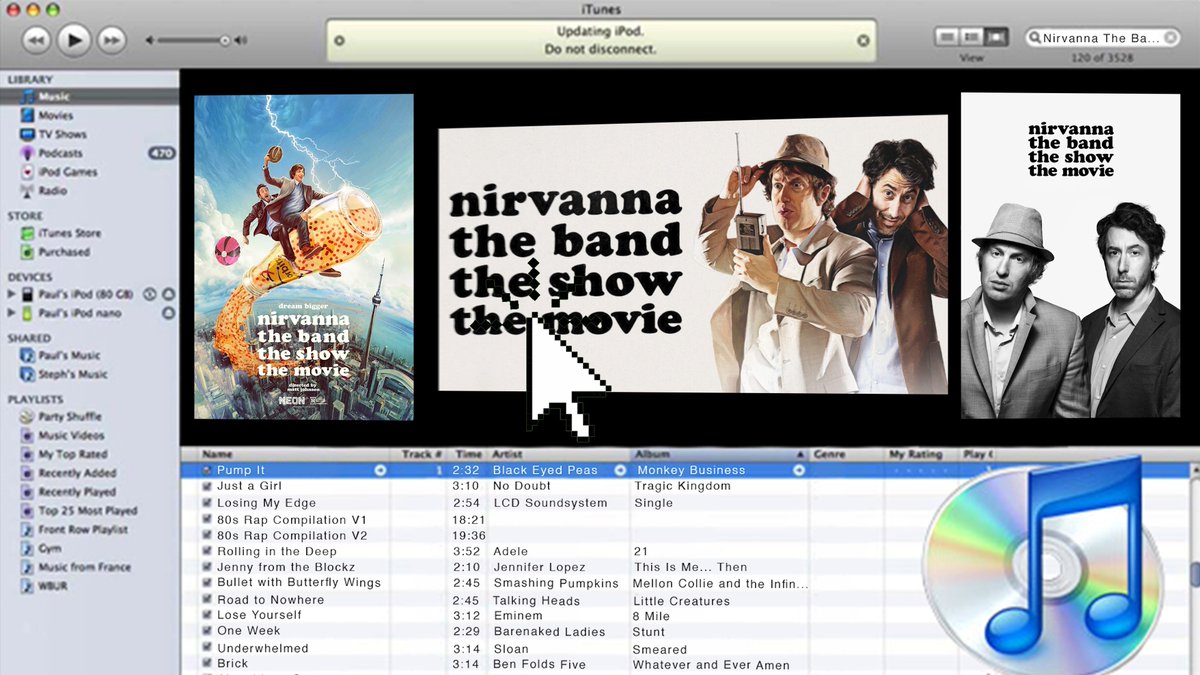Eject Paul's iPod (80 GB)
The height and width of the screenshot is (675, 1200).
(168, 294)
